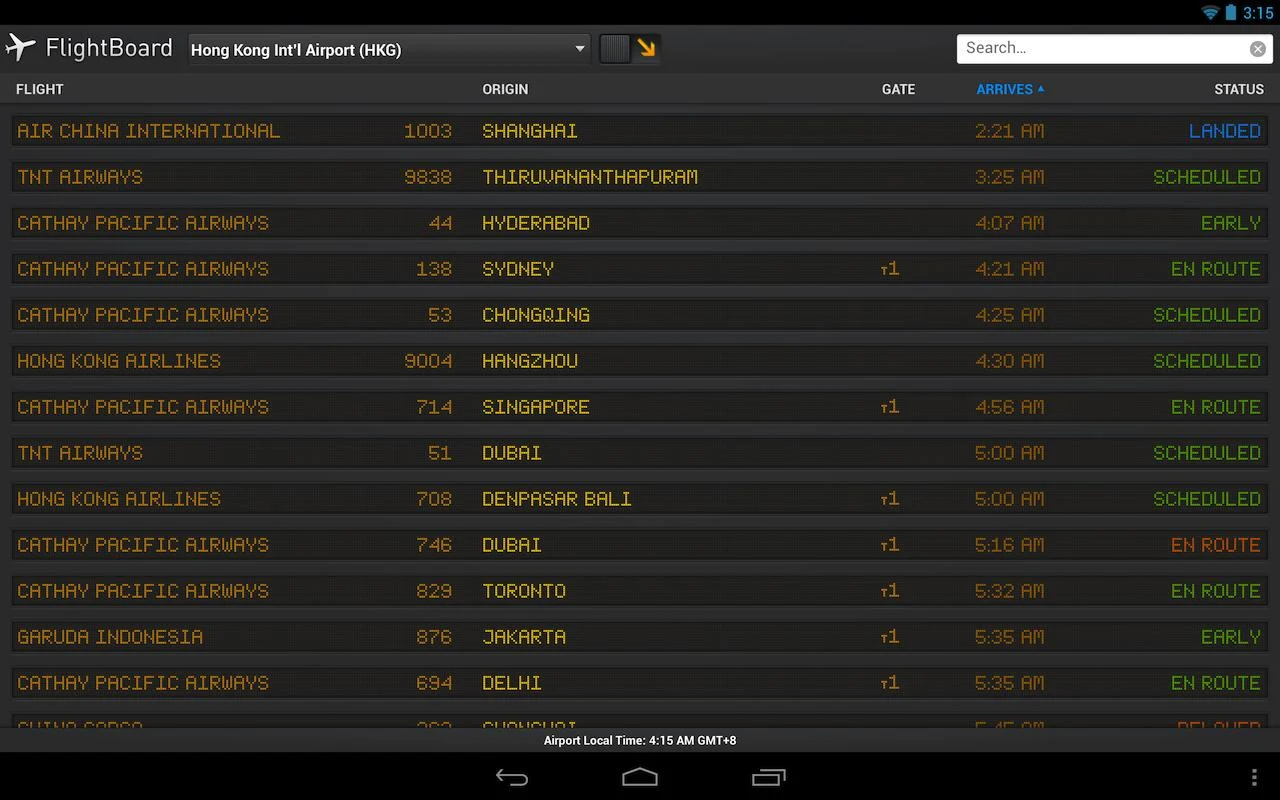The image size is (1280, 800).
Task: Tap the 4:21 AM arrival time
Action: tap(1010, 269)
